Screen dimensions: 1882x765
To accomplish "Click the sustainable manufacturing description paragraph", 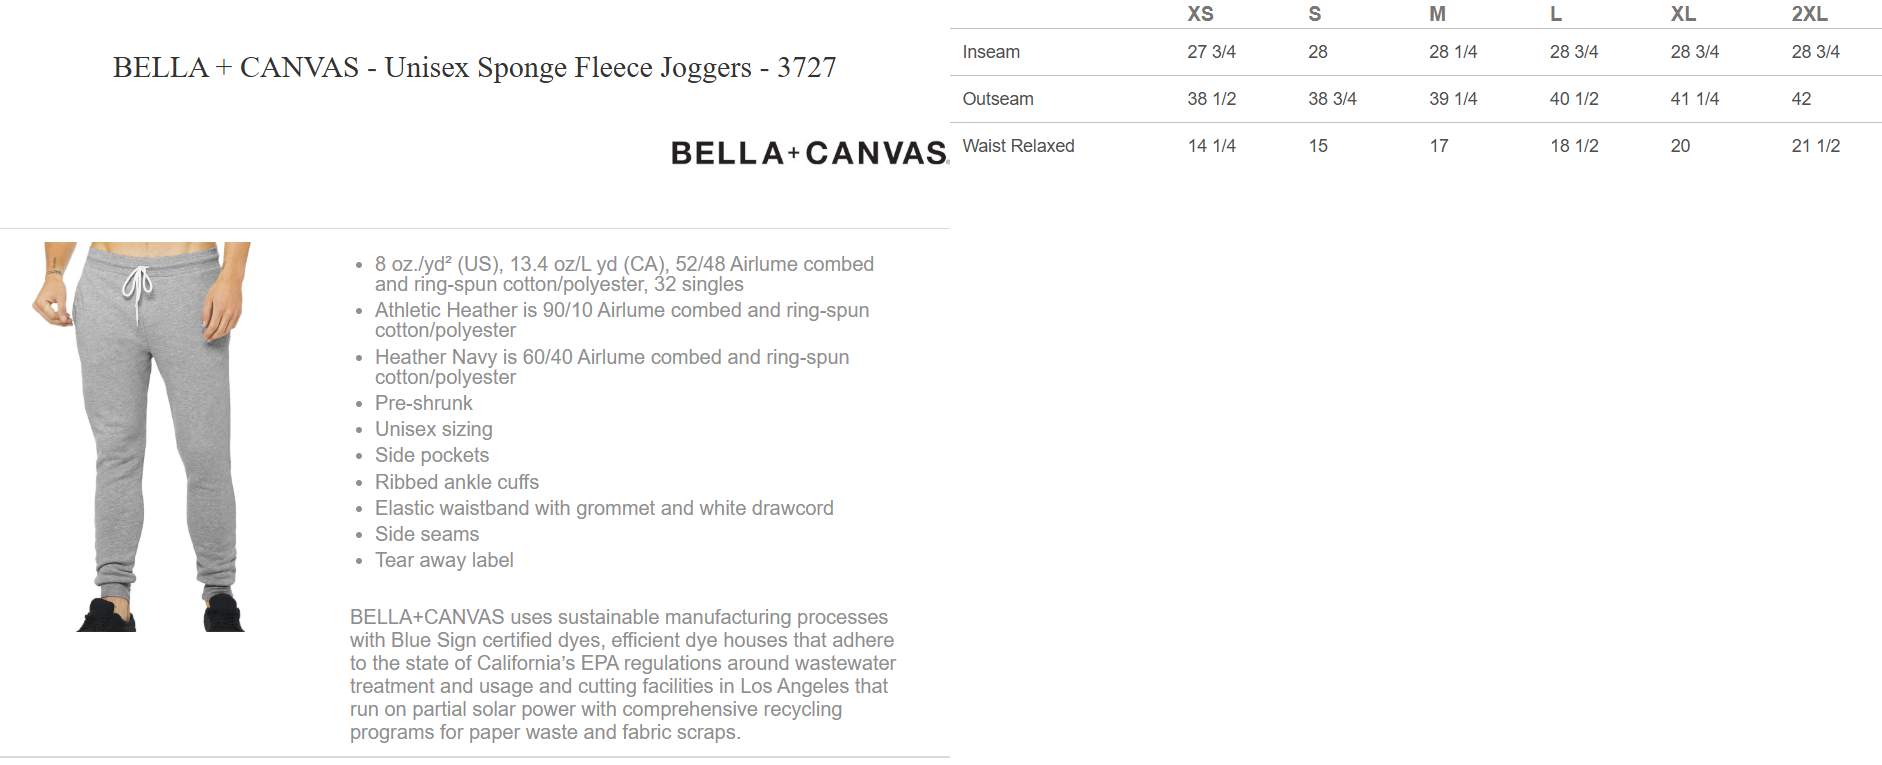I will pos(622,675).
